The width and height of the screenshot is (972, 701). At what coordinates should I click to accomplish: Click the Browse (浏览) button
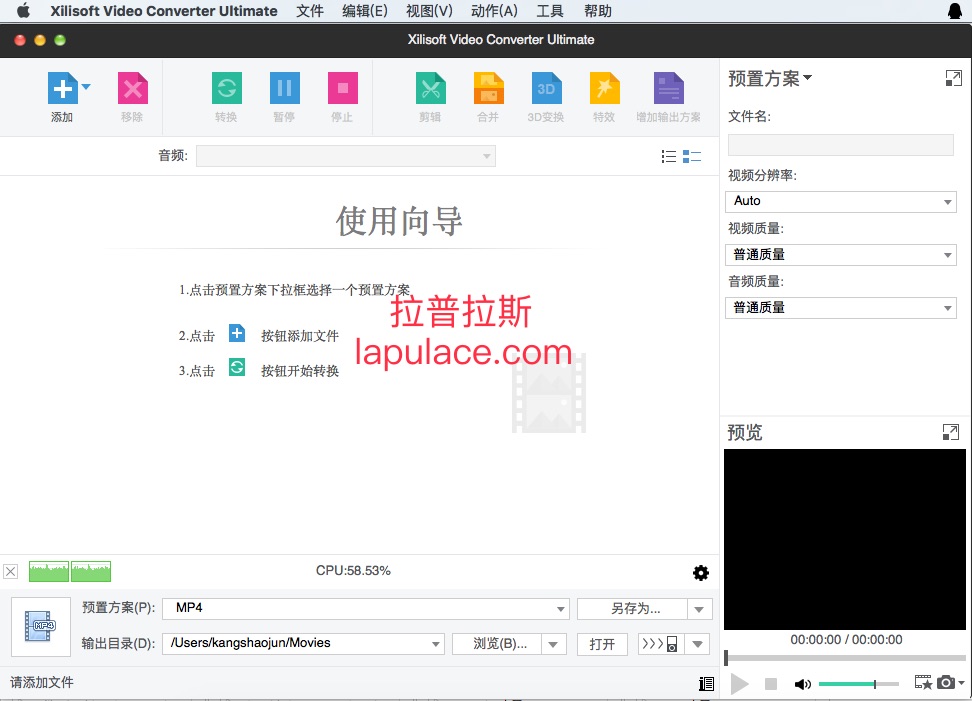(x=499, y=644)
